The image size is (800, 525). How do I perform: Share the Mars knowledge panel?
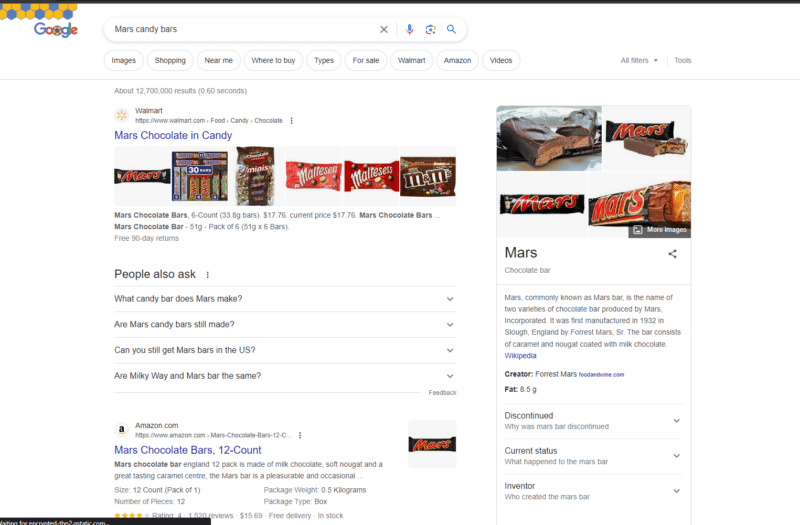point(673,254)
